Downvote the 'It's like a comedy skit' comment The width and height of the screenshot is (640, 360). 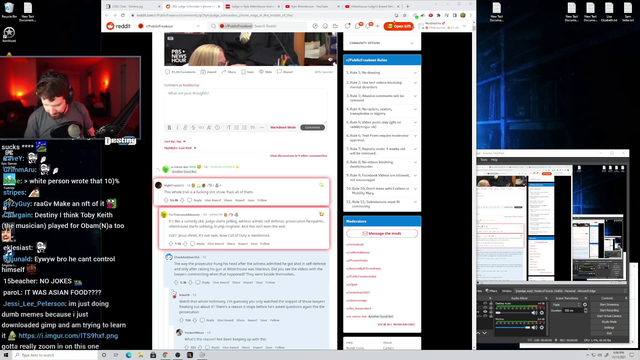point(185,244)
